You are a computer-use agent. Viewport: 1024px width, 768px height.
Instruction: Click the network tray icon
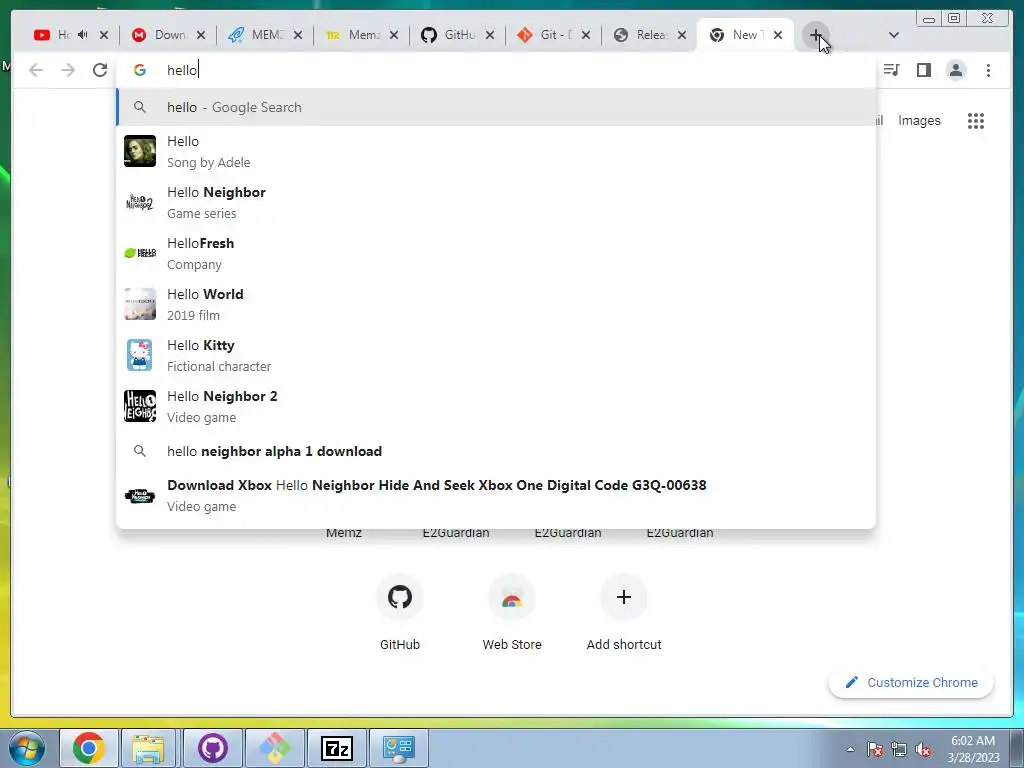[899, 749]
